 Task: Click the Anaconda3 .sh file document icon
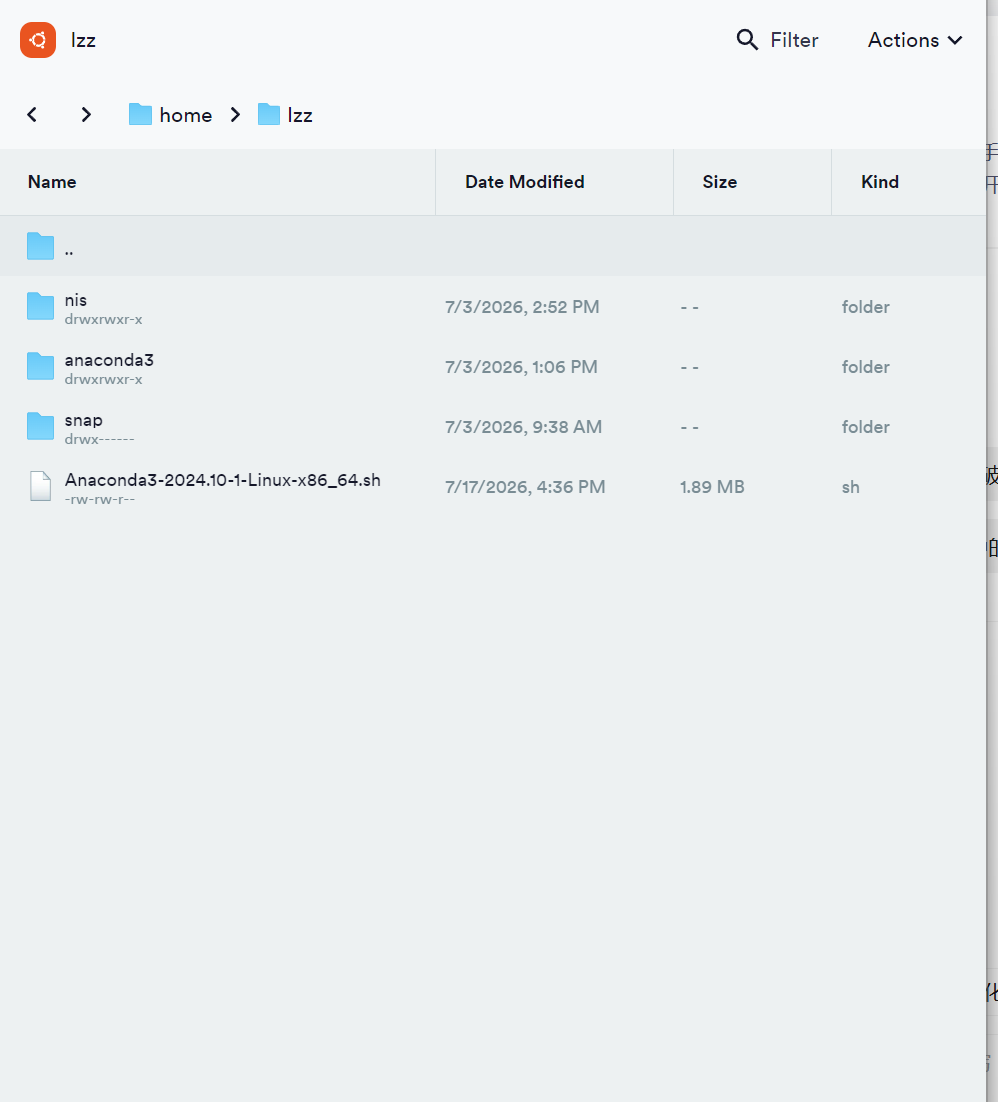(41, 486)
